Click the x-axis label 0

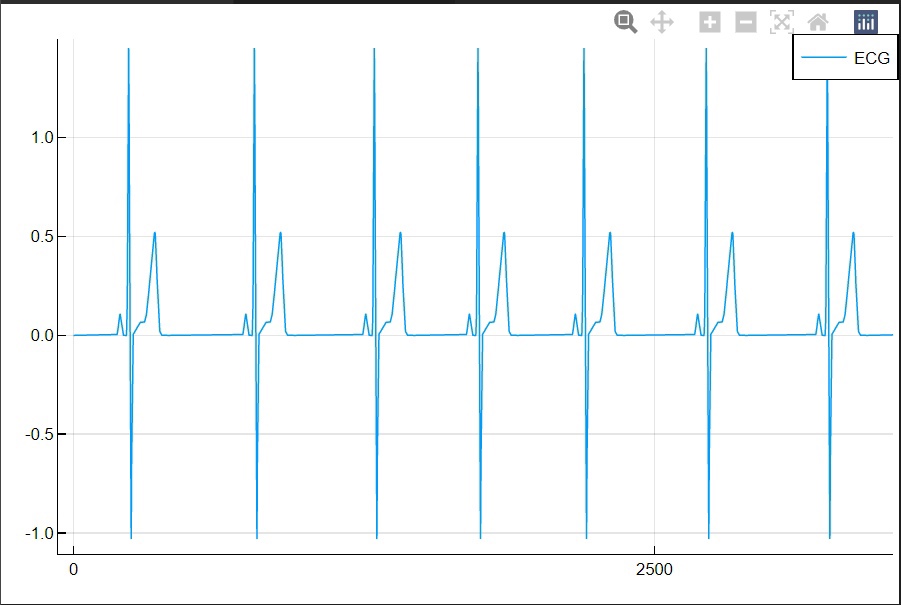pyautogui.click(x=74, y=569)
